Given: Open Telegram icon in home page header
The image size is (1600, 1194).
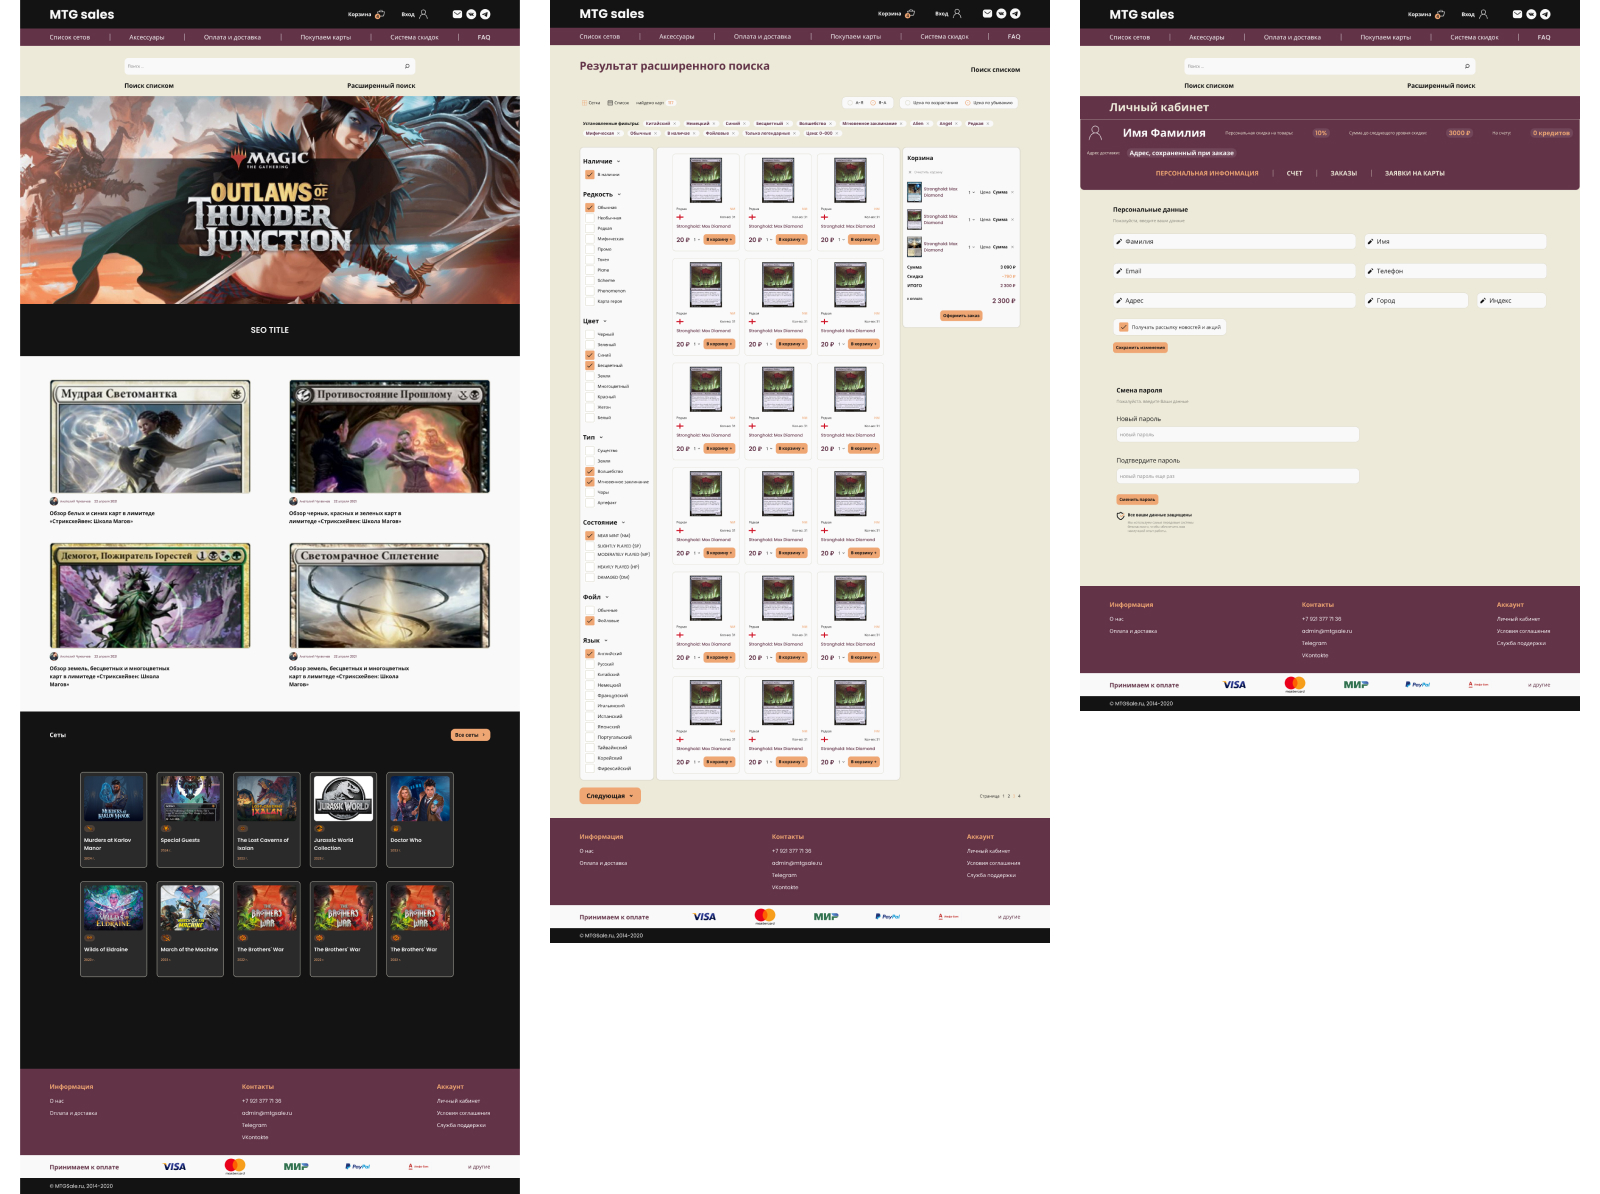Looking at the screenshot, I should pyautogui.click(x=485, y=14).
